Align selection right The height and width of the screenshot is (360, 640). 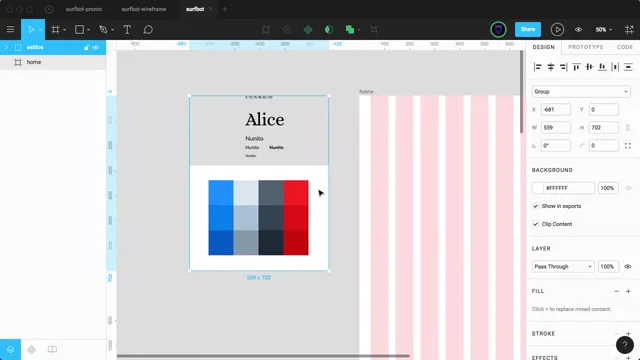click(563, 67)
